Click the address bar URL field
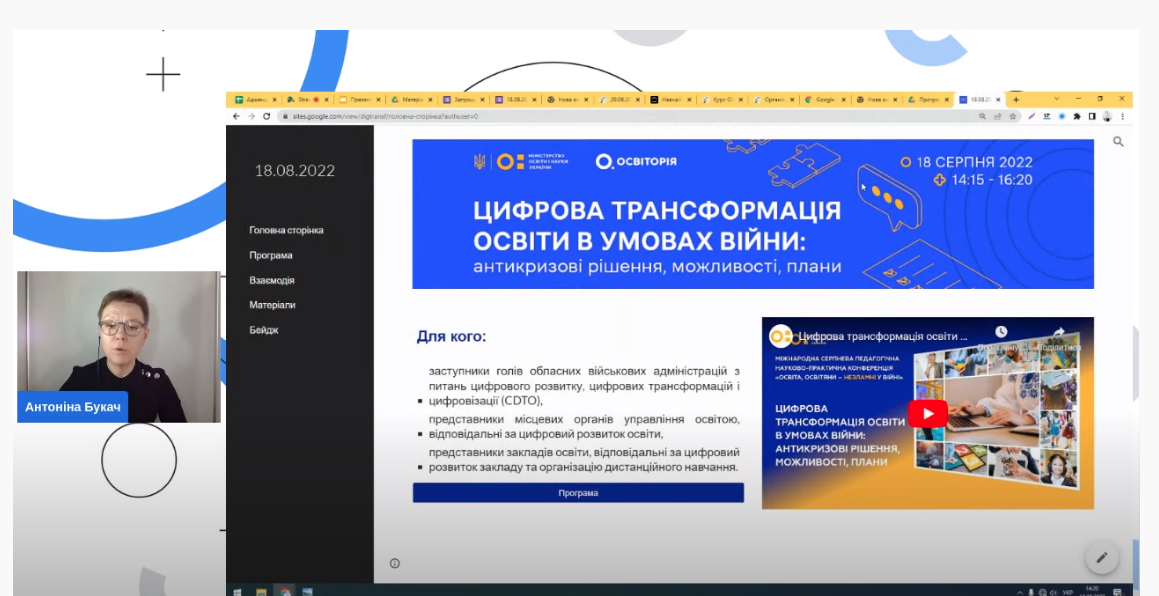1159x596 pixels. point(628,116)
